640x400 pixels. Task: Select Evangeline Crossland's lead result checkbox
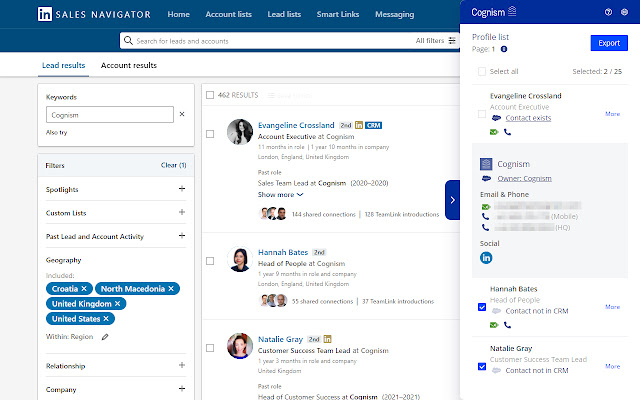pos(210,133)
